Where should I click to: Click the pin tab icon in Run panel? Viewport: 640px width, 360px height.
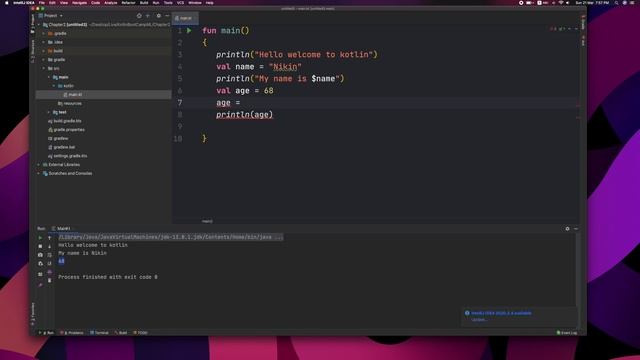coord(40,285)
